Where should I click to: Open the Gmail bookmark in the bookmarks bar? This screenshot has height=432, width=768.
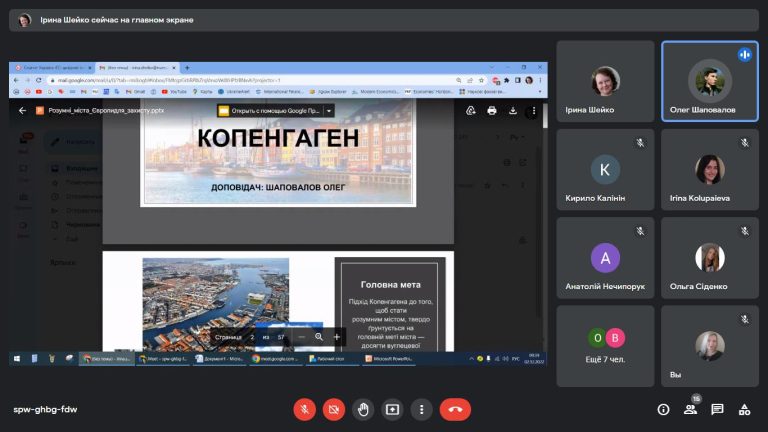click(136, 92)
